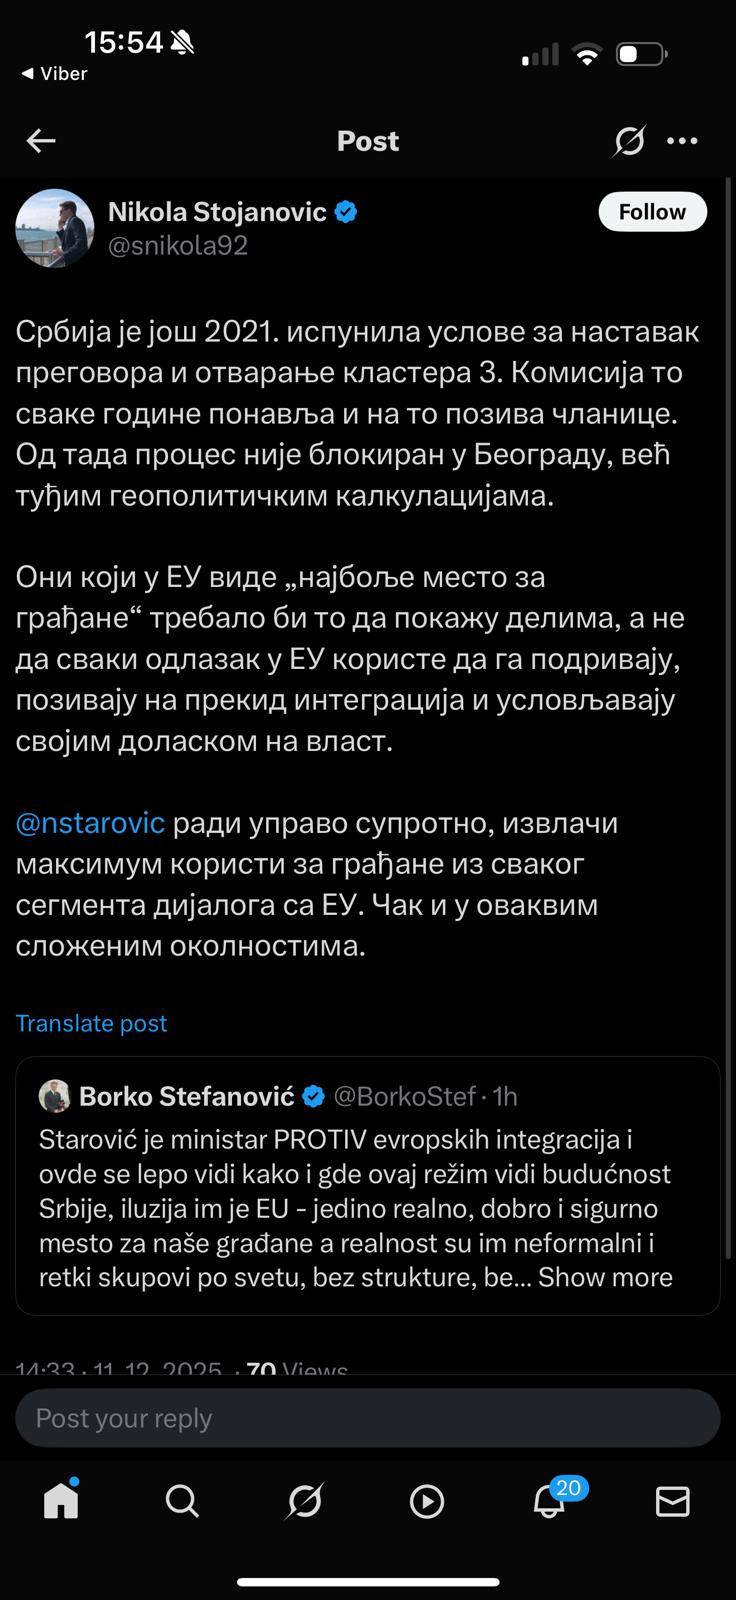
Task: Open Borko Stefanović's name in quoted post
Action: click(186, 1096)
